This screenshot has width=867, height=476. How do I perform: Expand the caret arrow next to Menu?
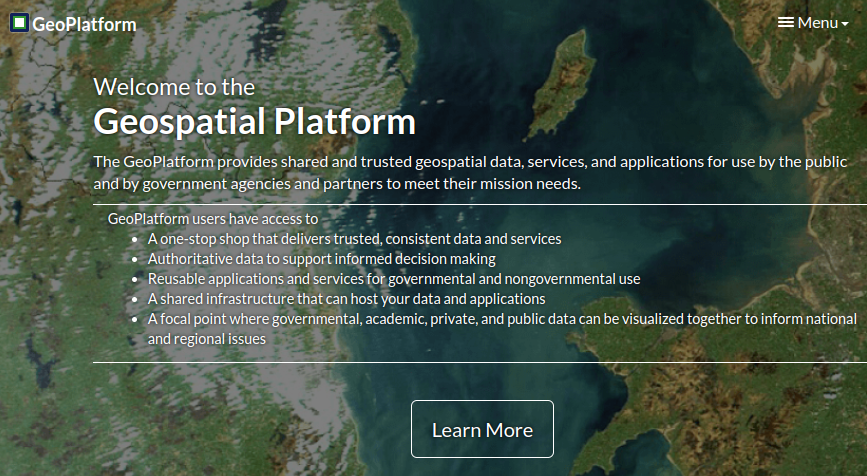point(845,24)
